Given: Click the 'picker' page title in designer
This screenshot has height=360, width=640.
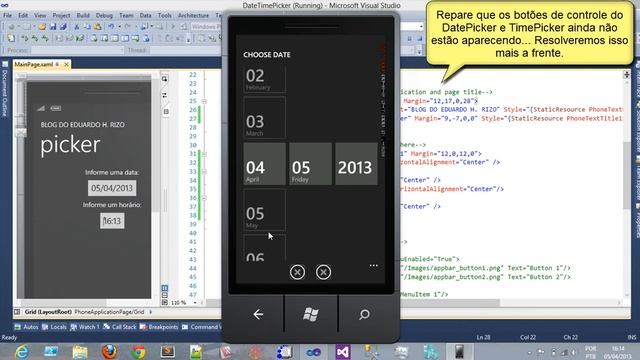Looking at the screenshot, I should coord(70,144).
